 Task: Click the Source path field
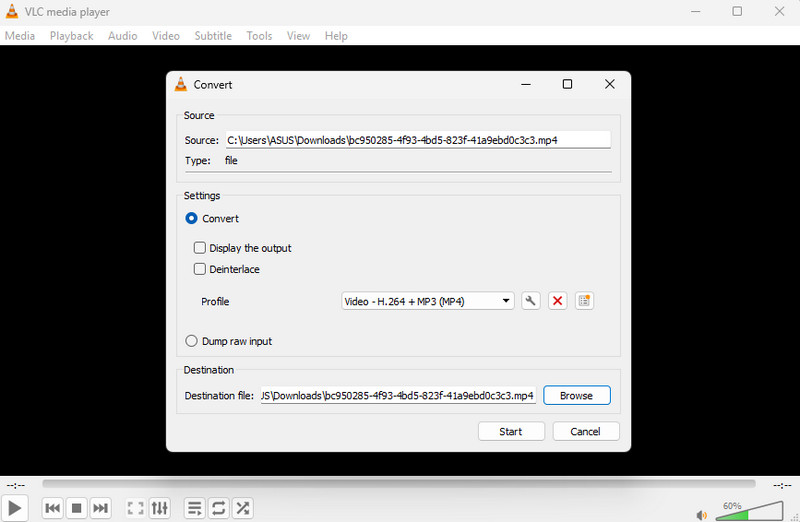pos(418,140)
